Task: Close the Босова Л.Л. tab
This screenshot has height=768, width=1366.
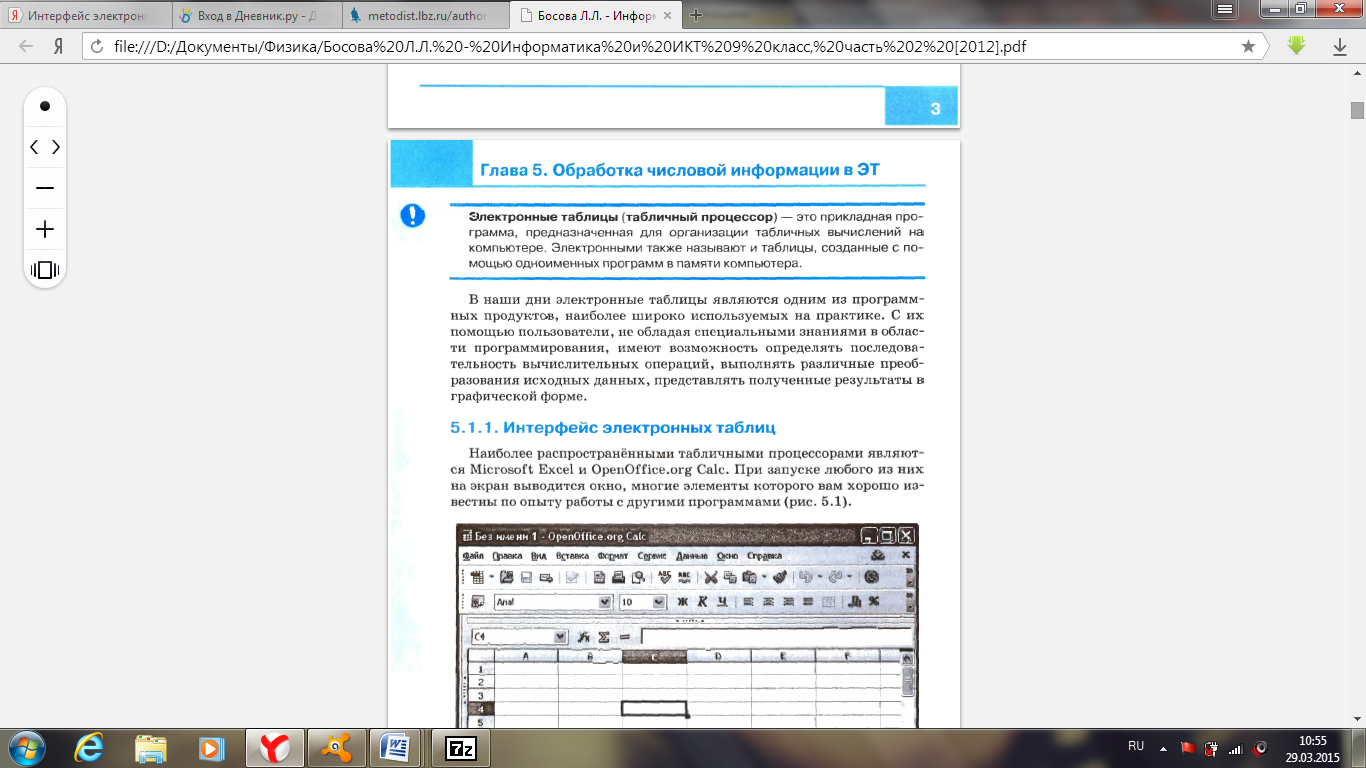Action: 668,15
